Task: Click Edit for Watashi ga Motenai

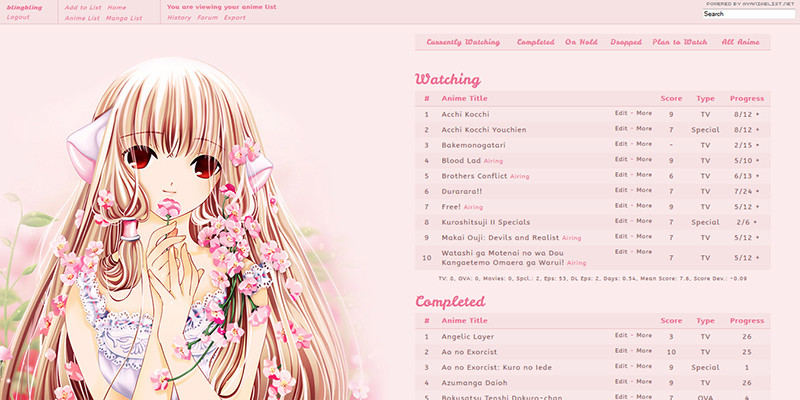Action: pos(621,252)
